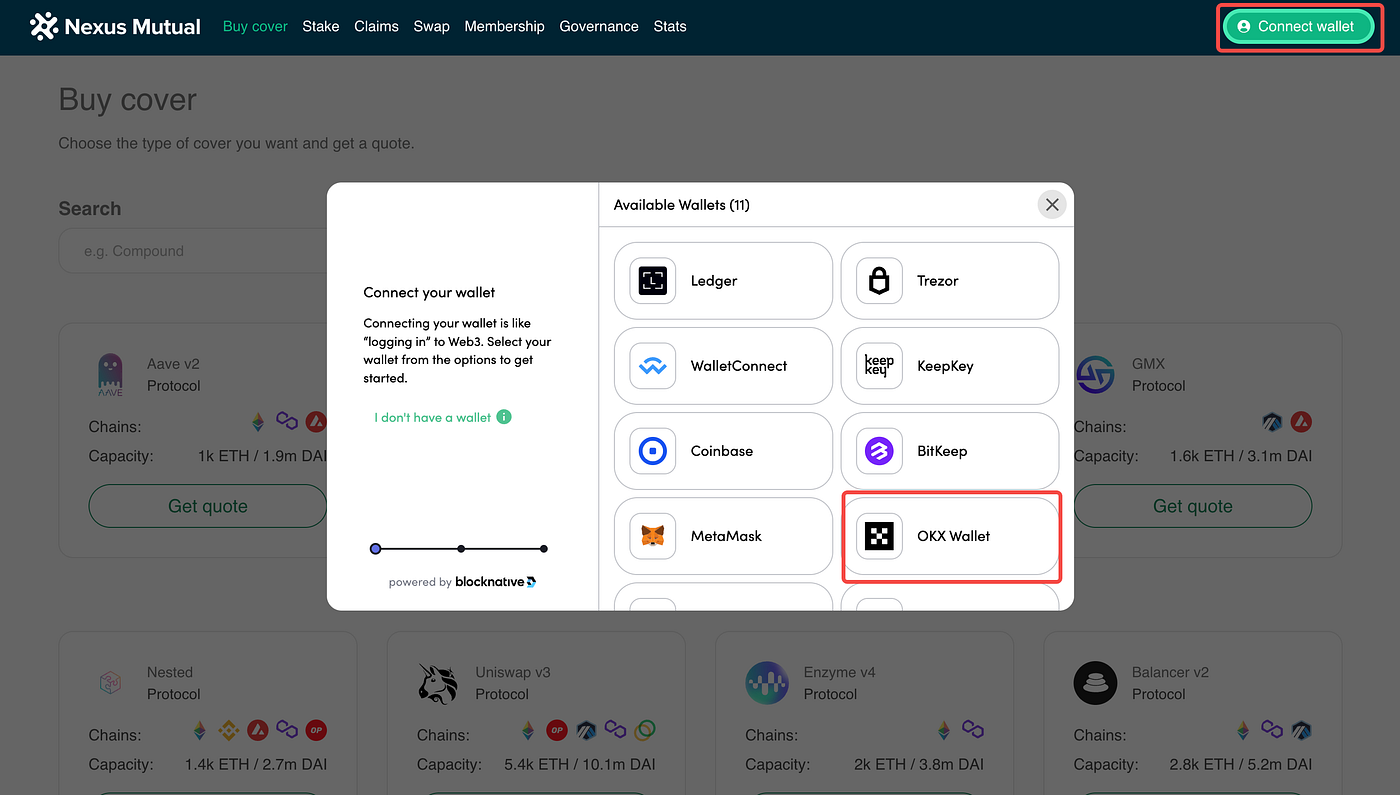Click the '1.6k ETH / 3.1m DAI' capacity
This screenshot has width=1400, height=795.
click(x=1241, y=456)
